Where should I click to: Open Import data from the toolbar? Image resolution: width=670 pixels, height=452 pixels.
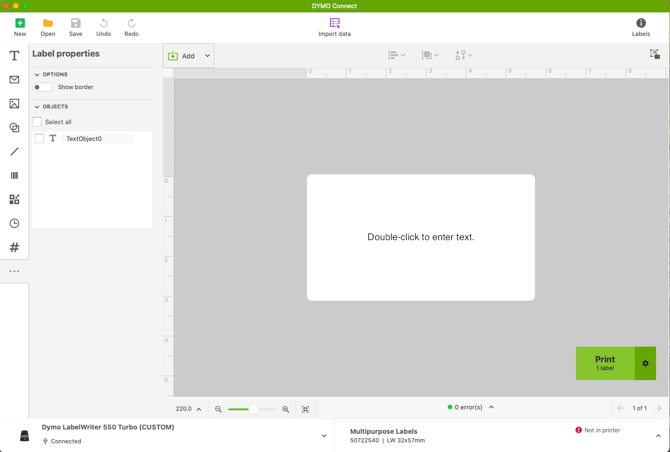334,27
